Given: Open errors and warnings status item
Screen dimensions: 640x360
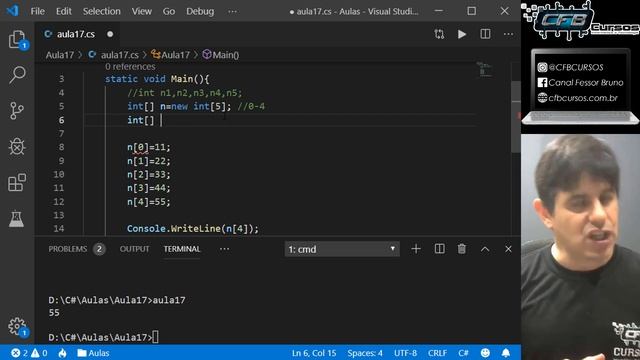Looking at the screenshot, I should point(29,353).
